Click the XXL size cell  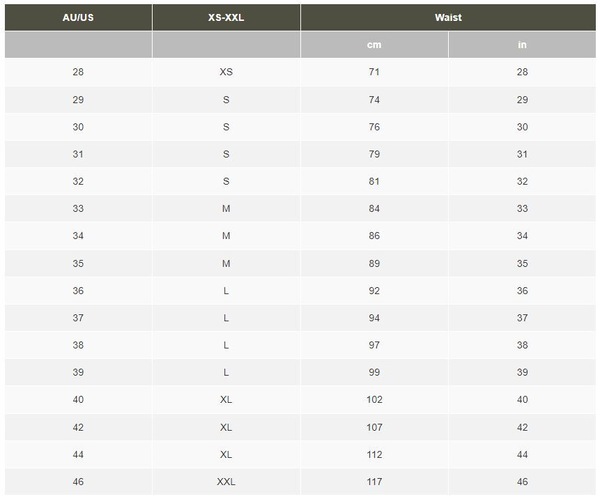point(226,482)
